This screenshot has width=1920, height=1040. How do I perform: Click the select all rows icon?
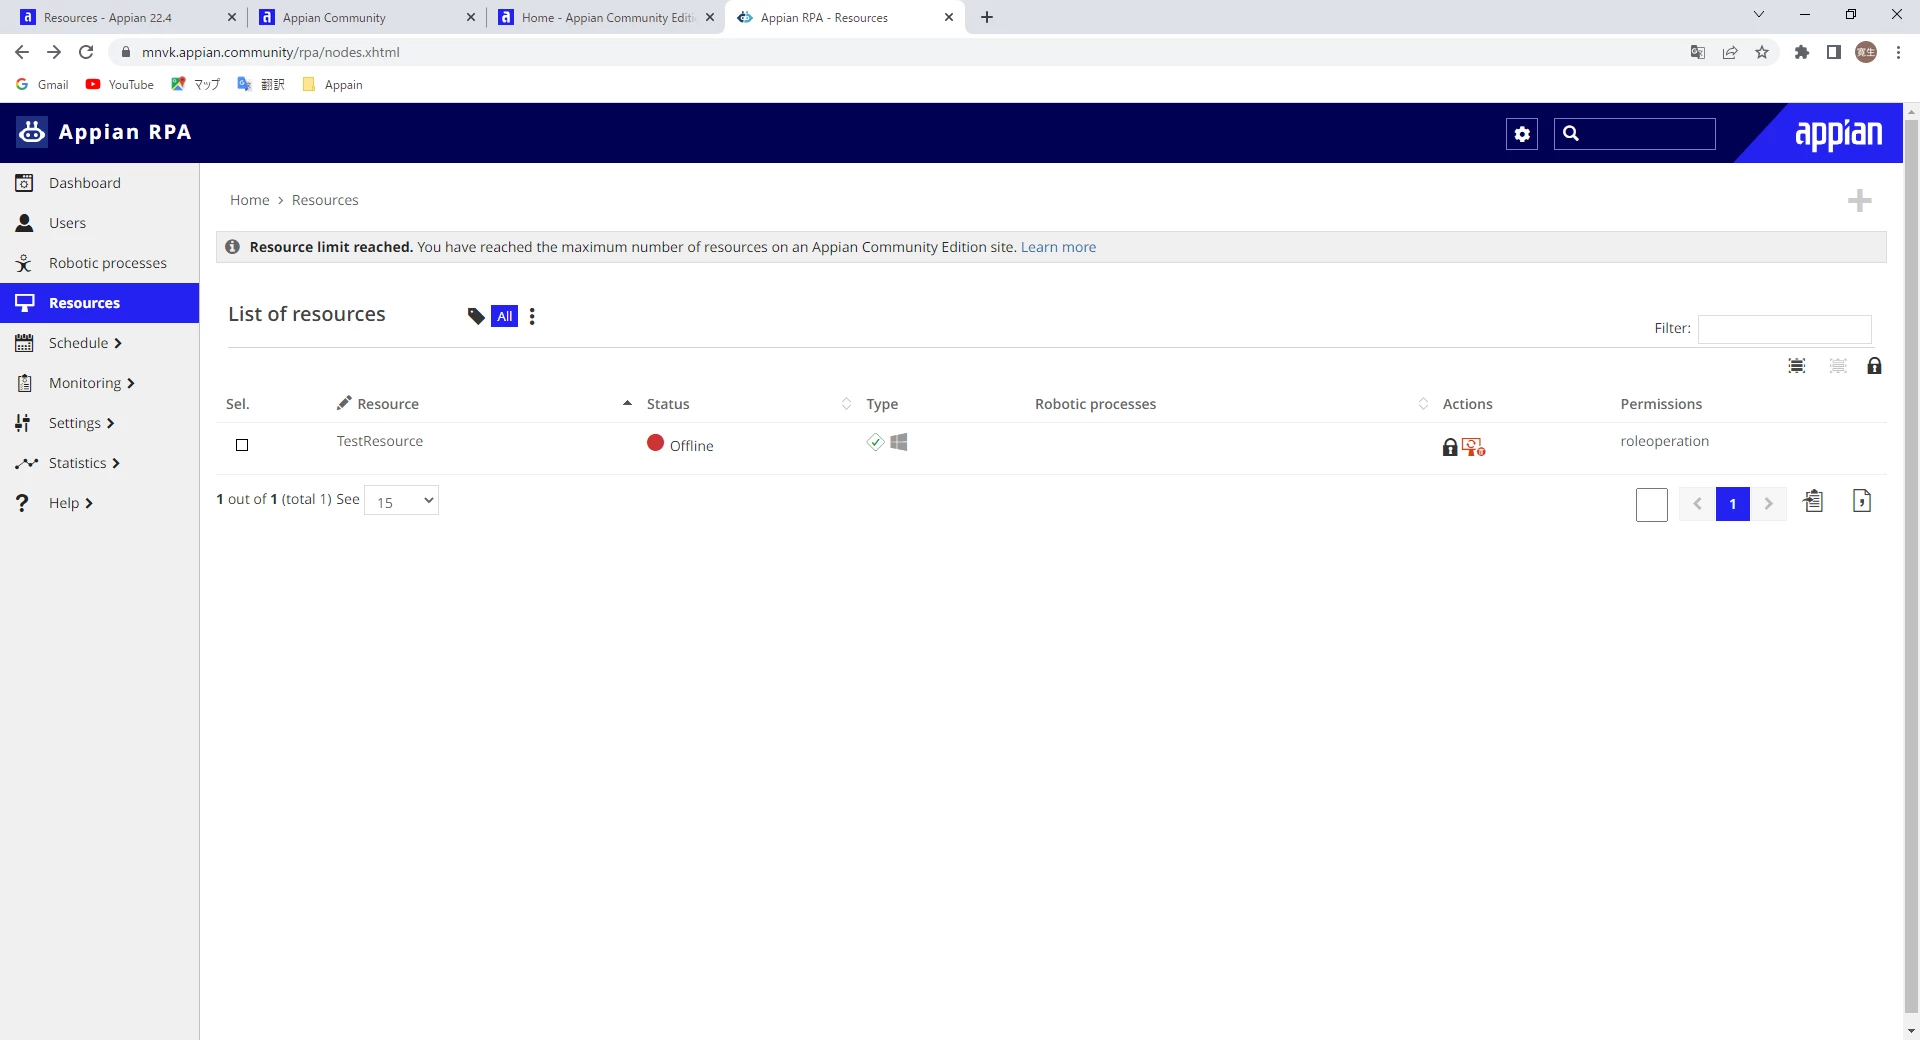coord(1797,366)
